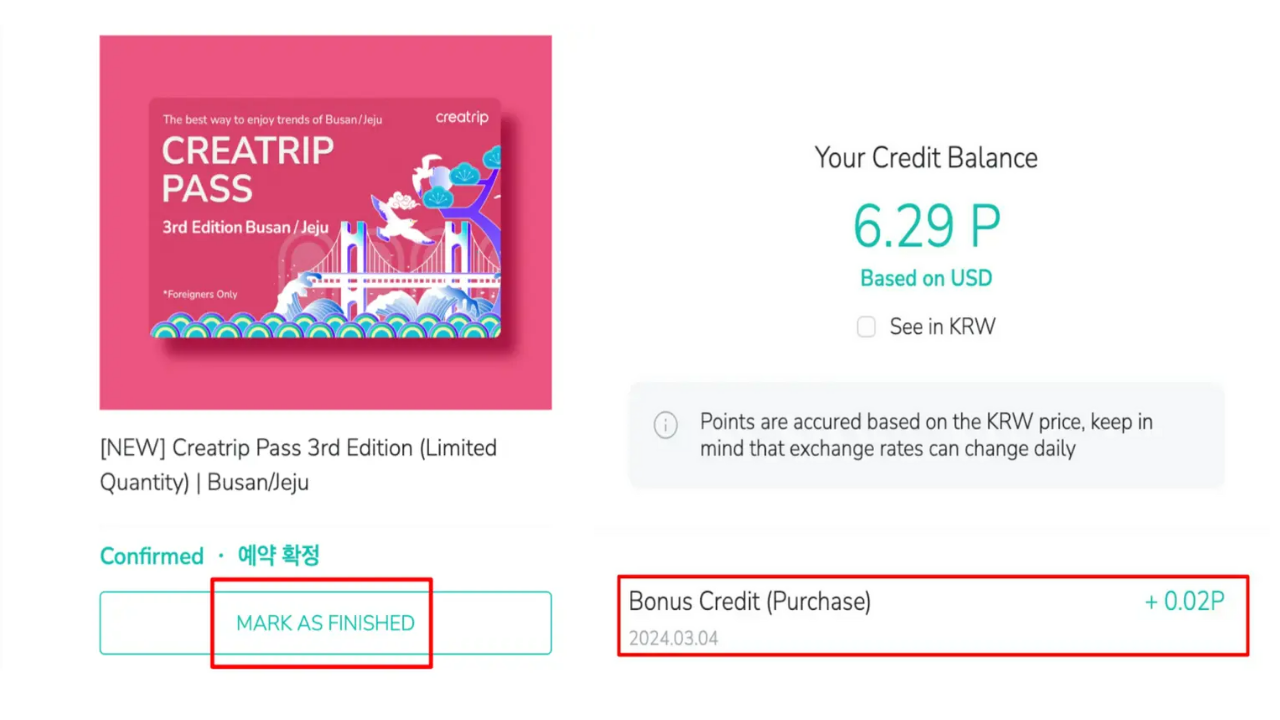The width and height of the screenshot is (1280, 720).
Task: Click the green Confirmed status text
Action: [151, 556]
